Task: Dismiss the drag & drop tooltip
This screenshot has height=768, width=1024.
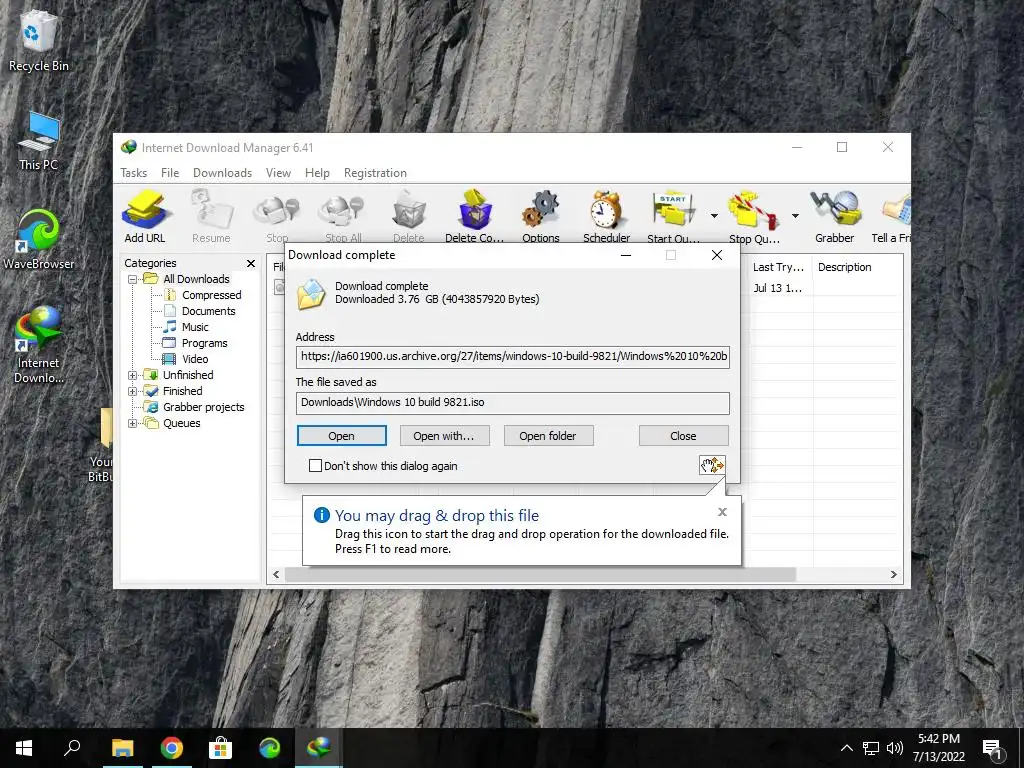Action: (722, 512)
